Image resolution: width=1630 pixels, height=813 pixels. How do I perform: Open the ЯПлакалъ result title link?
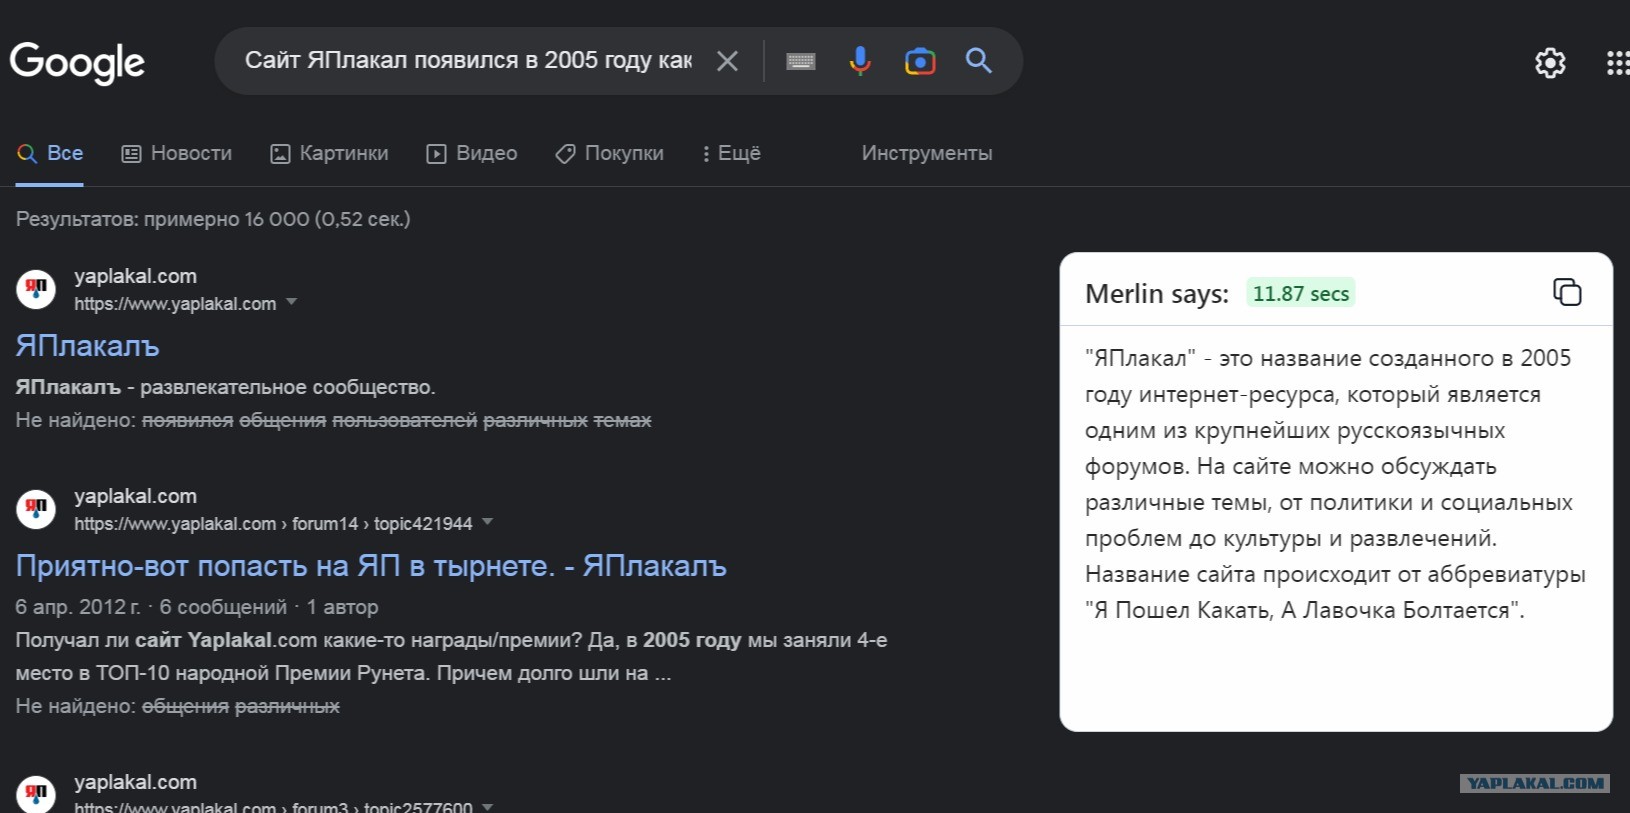tap(87, 346)
